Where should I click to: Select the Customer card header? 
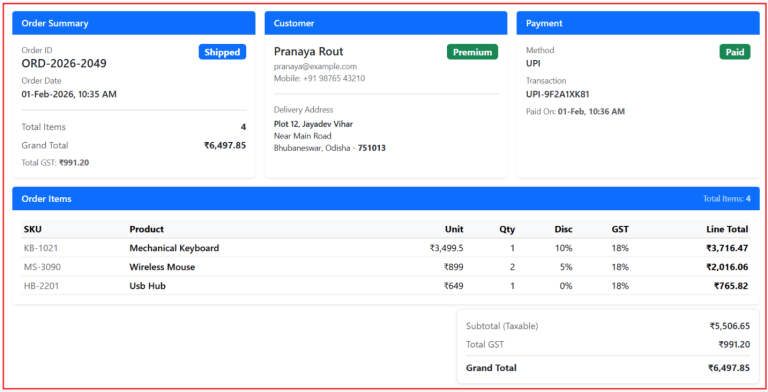click(386, 23)
